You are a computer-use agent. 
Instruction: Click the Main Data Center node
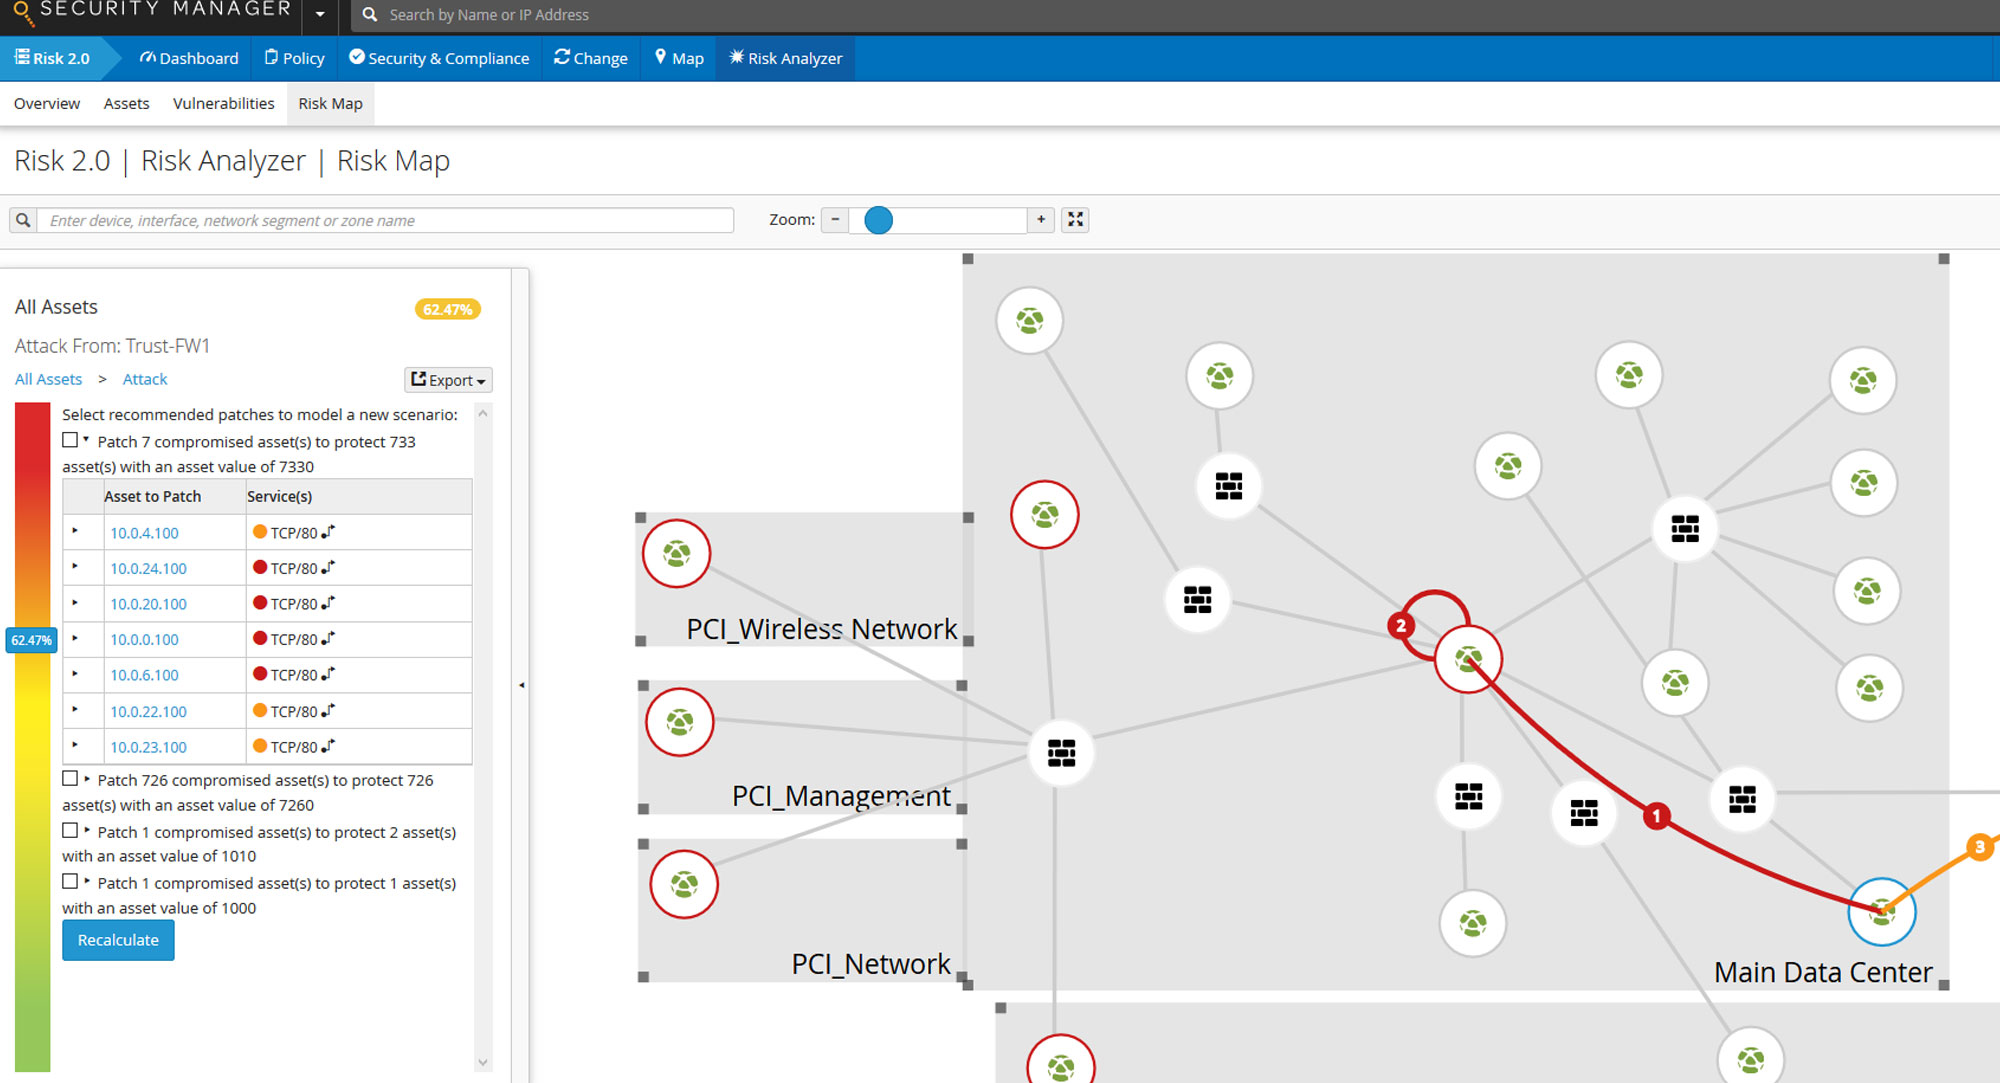tap(1881, 912)
